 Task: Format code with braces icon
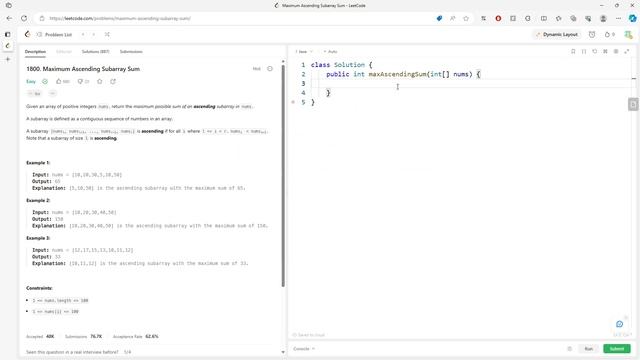pos(584,51)
